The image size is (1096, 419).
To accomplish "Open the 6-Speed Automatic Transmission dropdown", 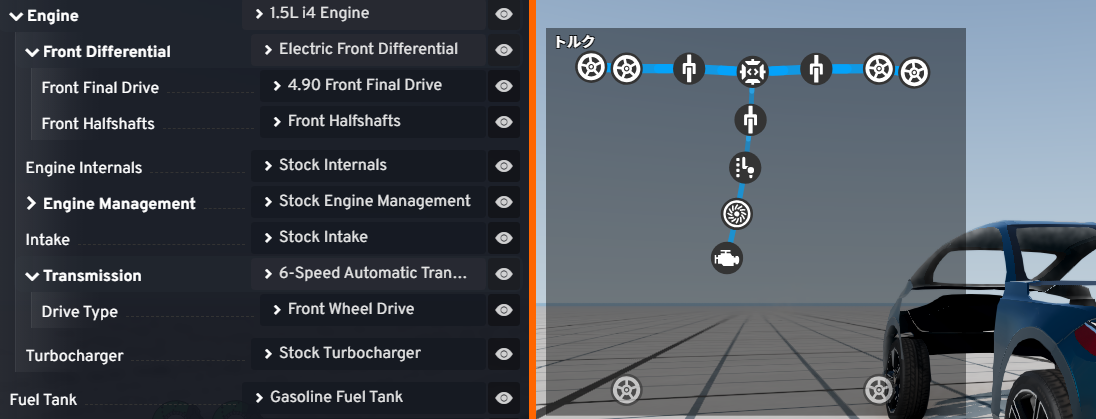I will pos(368,274).
